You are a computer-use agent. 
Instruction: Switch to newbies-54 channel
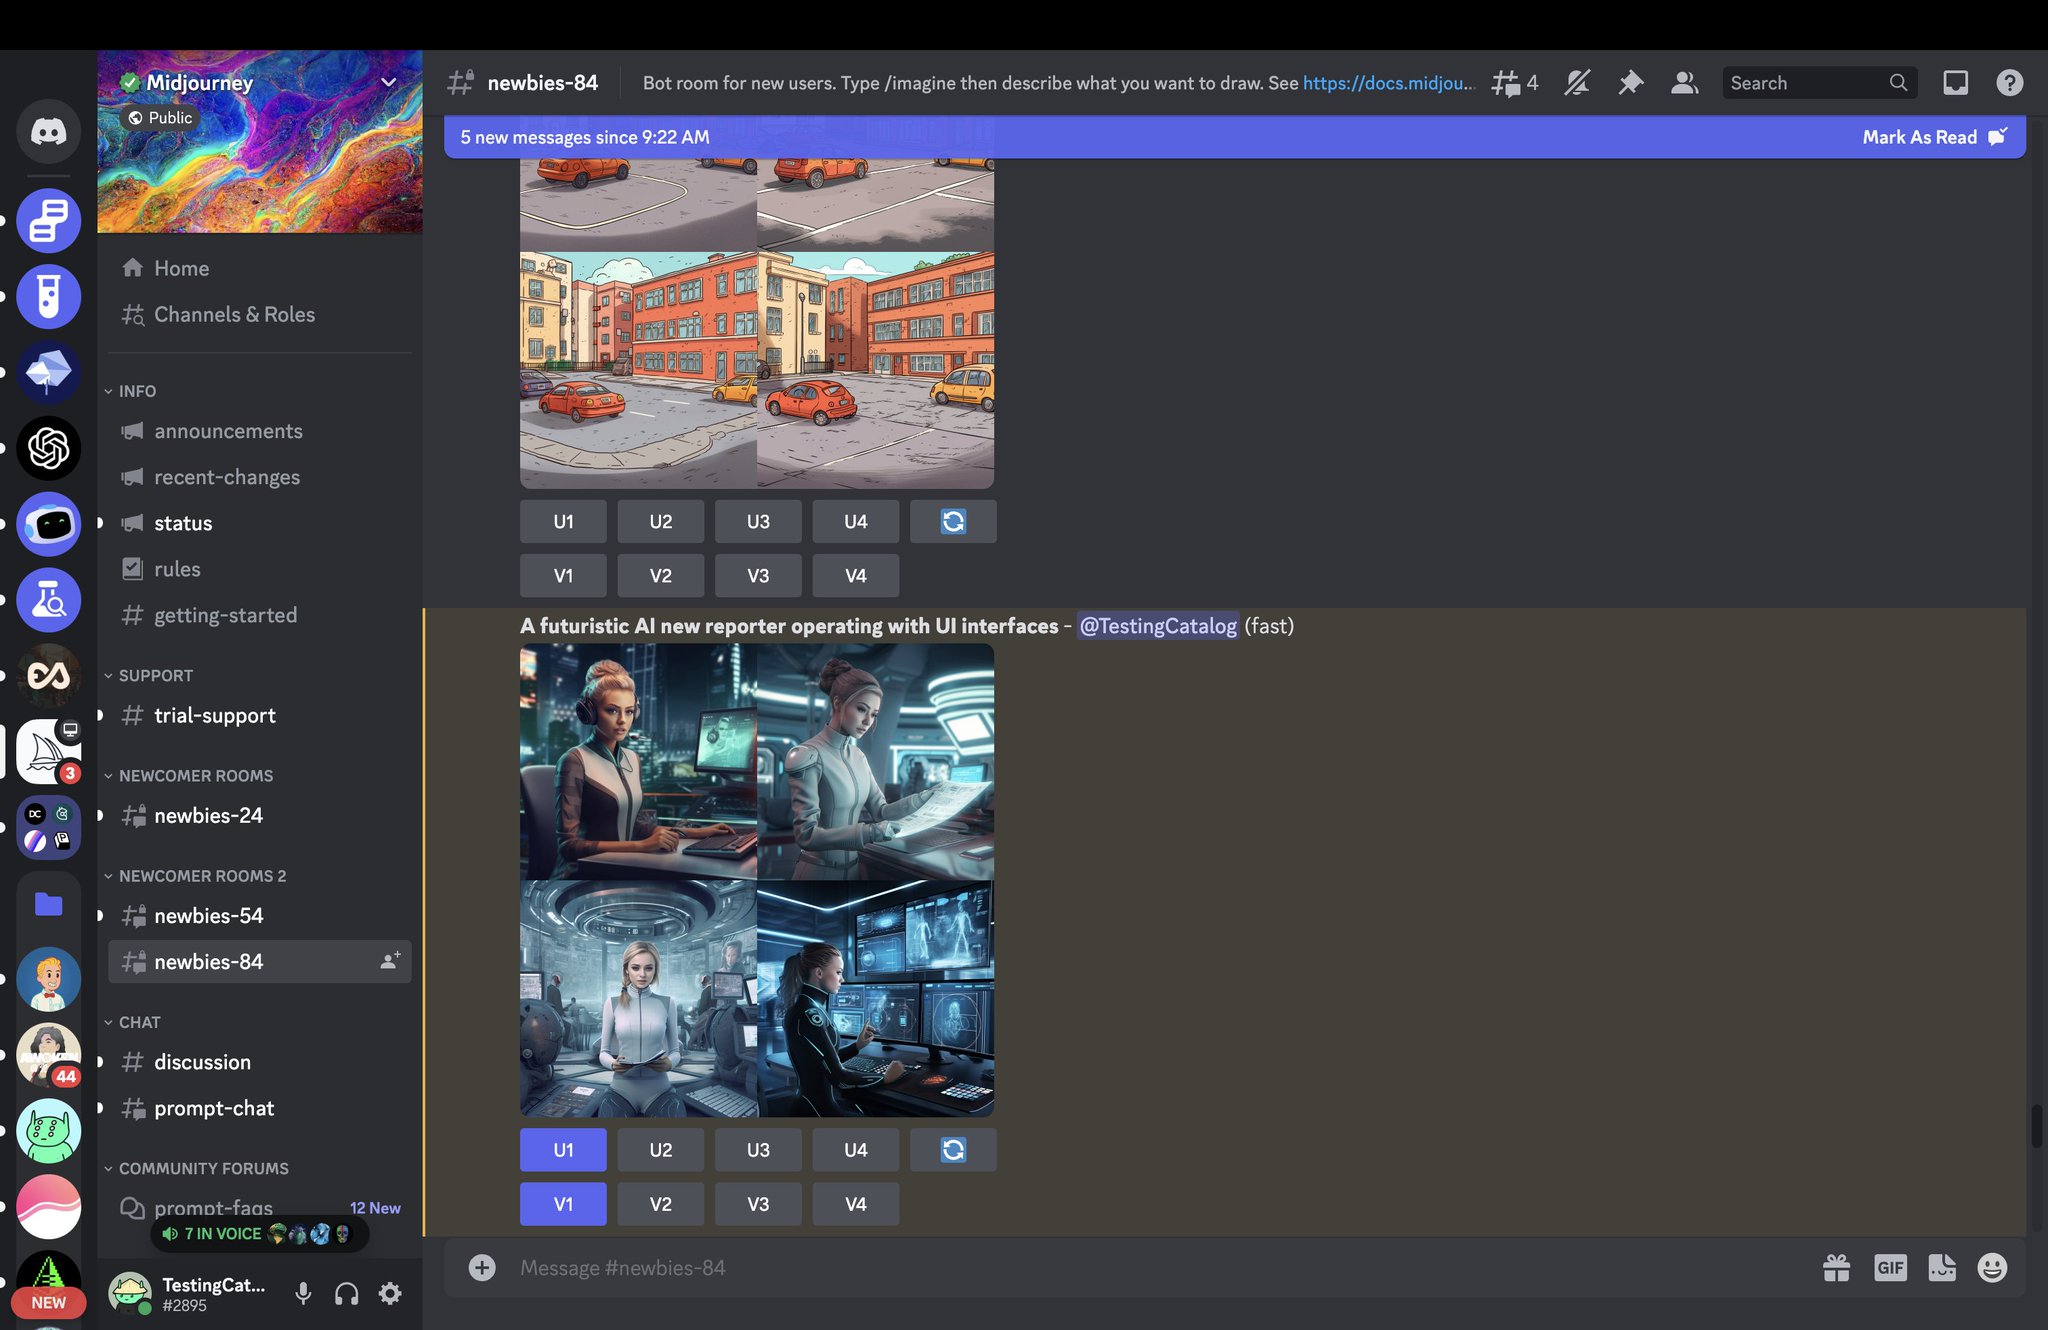(260, 915)
